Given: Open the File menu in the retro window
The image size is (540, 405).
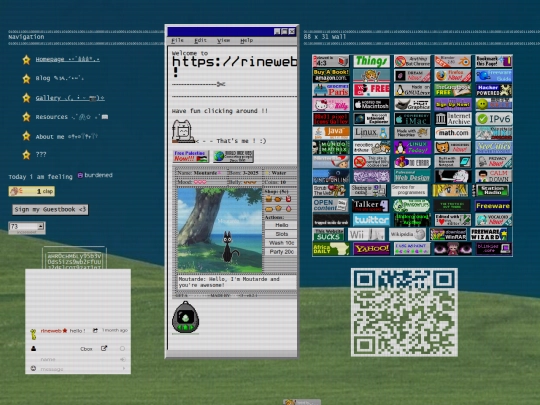Looking at the screenshot, I should point(177,40).
